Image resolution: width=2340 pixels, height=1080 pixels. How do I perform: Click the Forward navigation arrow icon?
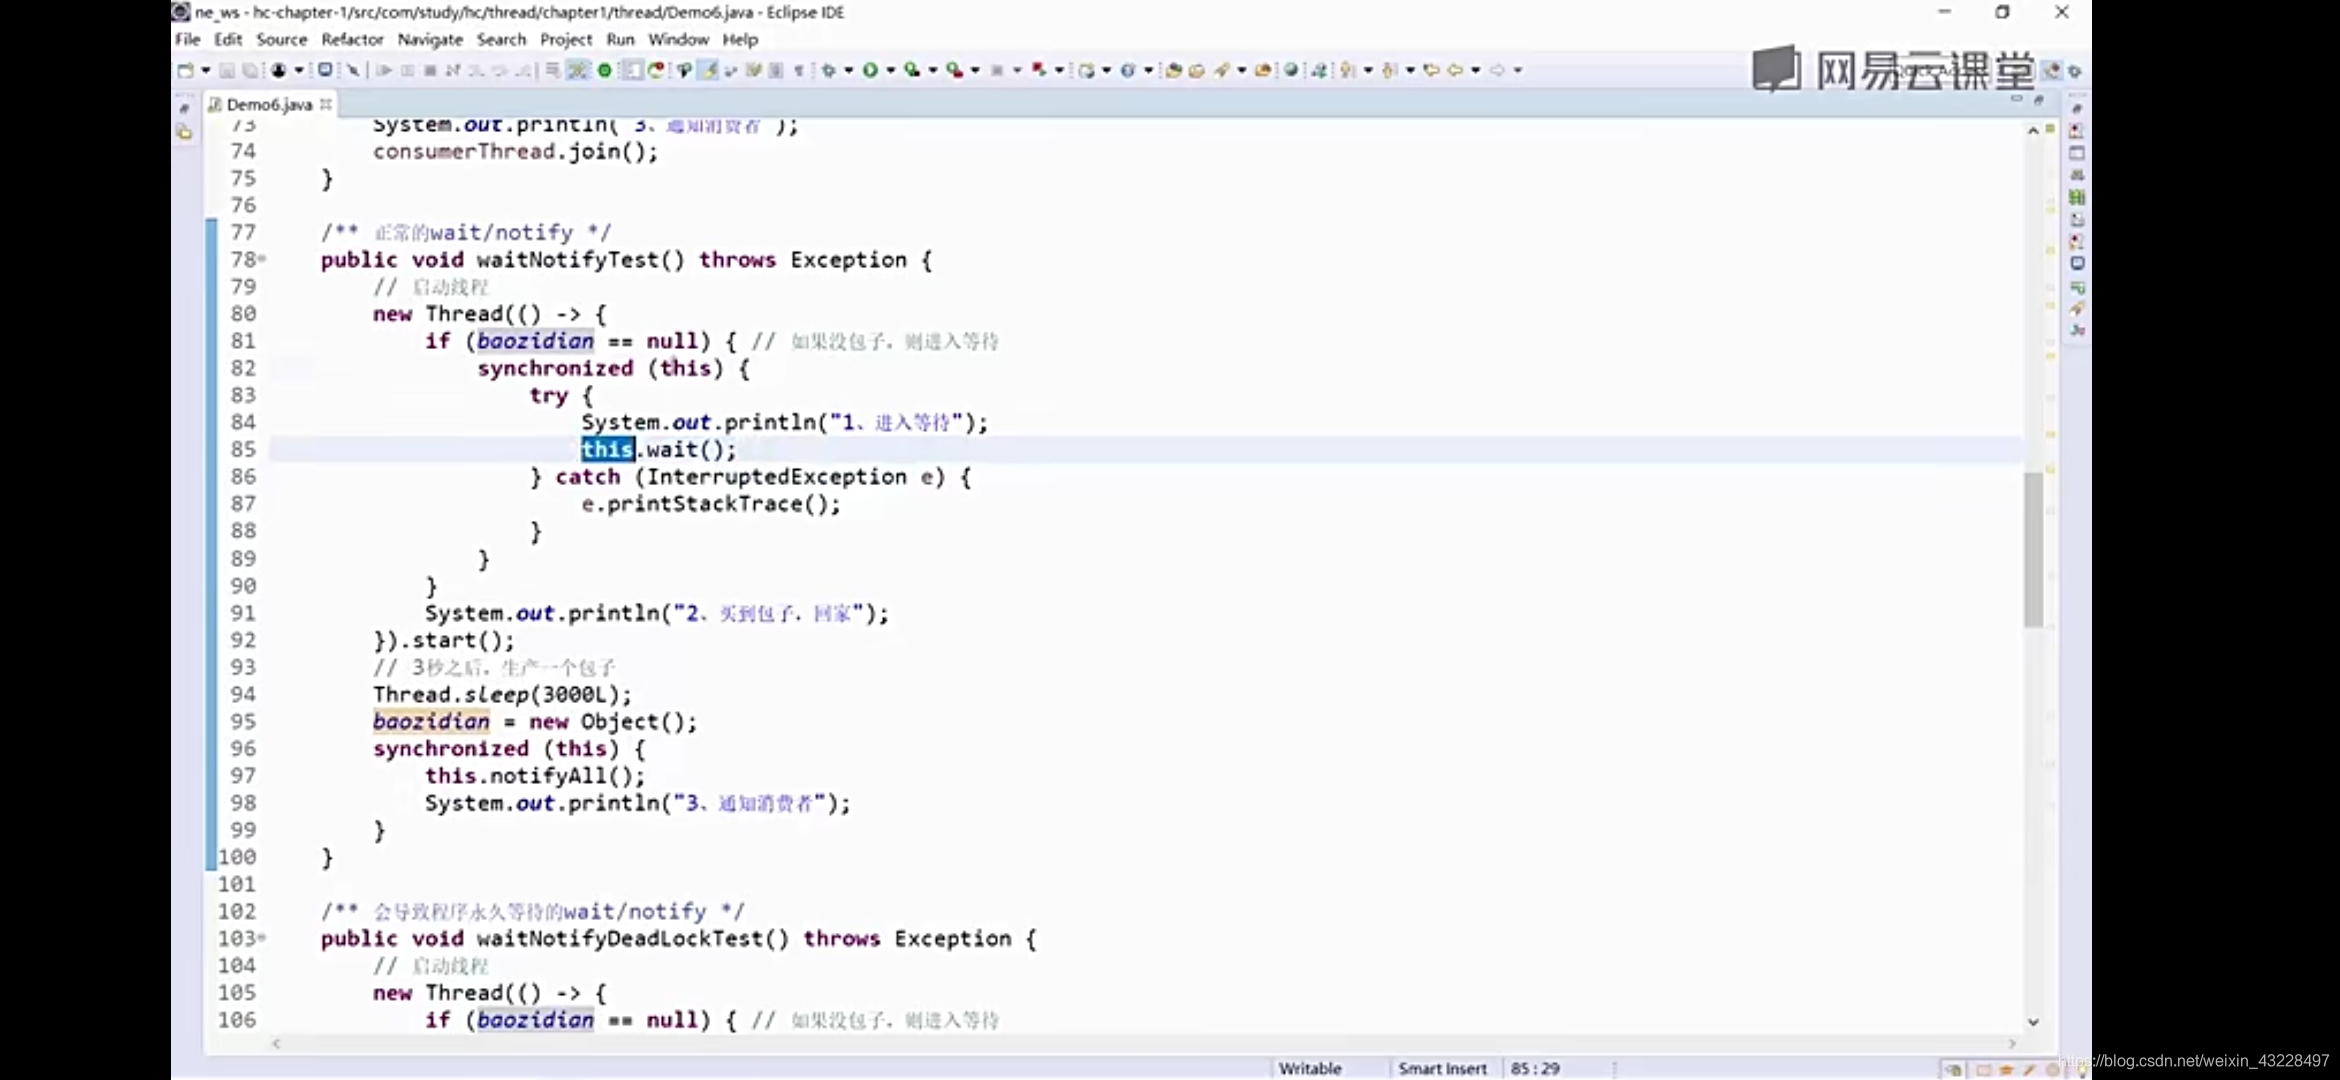point(1497,70)
